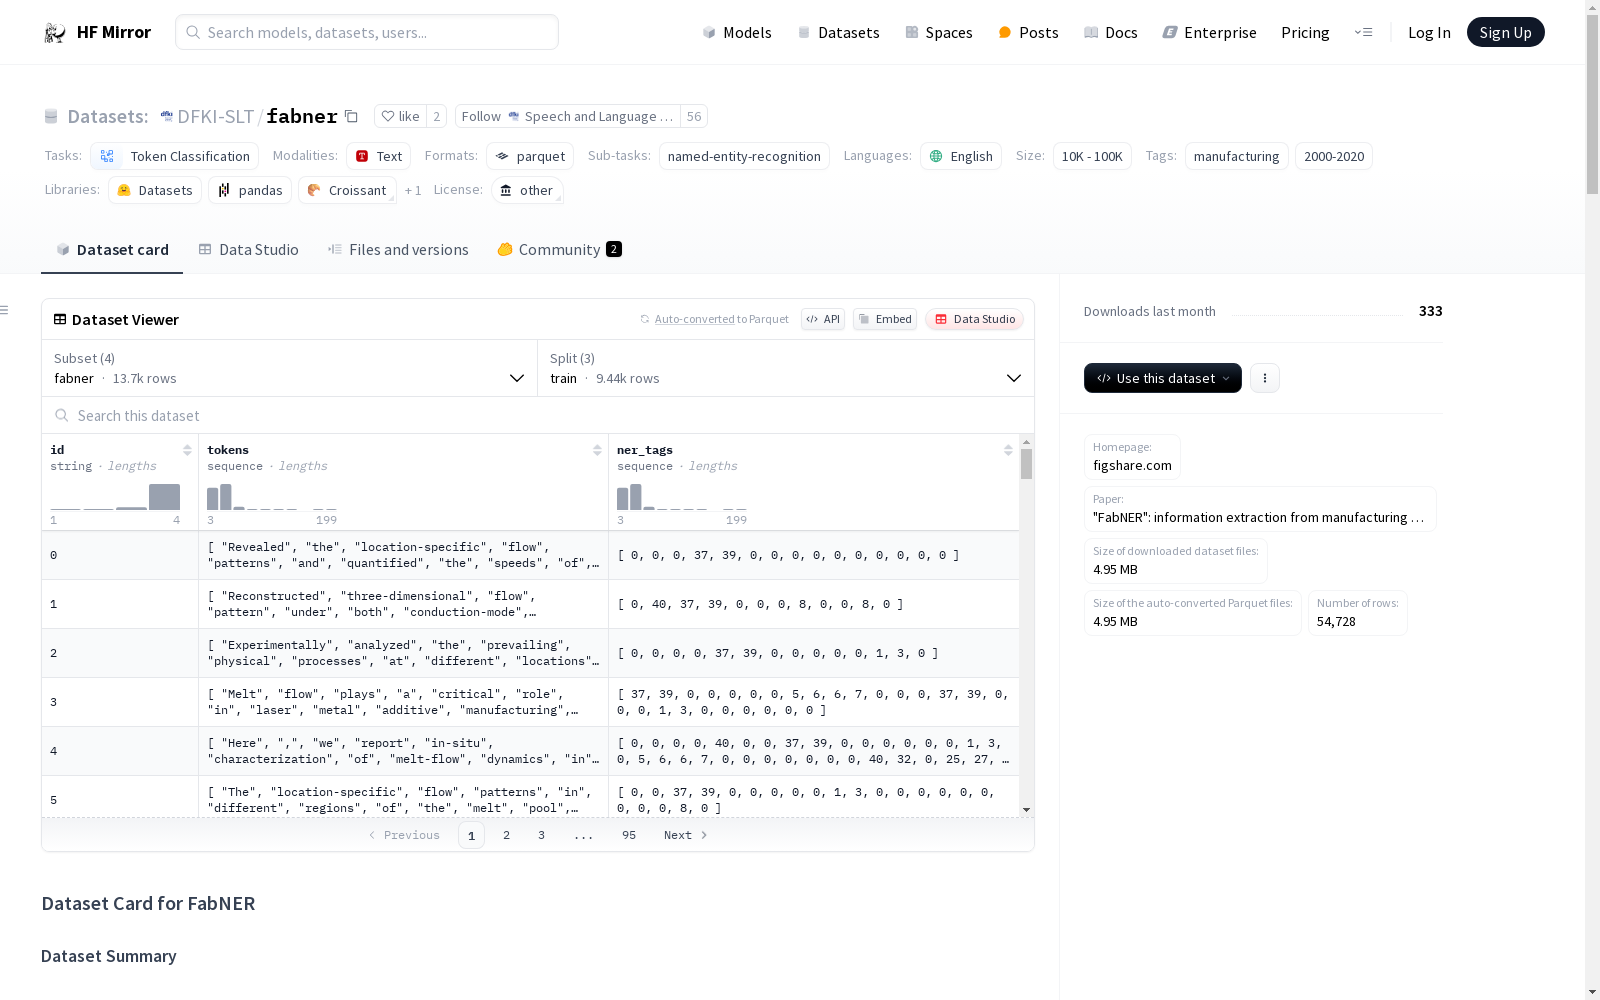Click the like count 2
Image resolution: width=1600 pixels, height=1000 pixels.
pyautogui.click(x=437, y=116)
